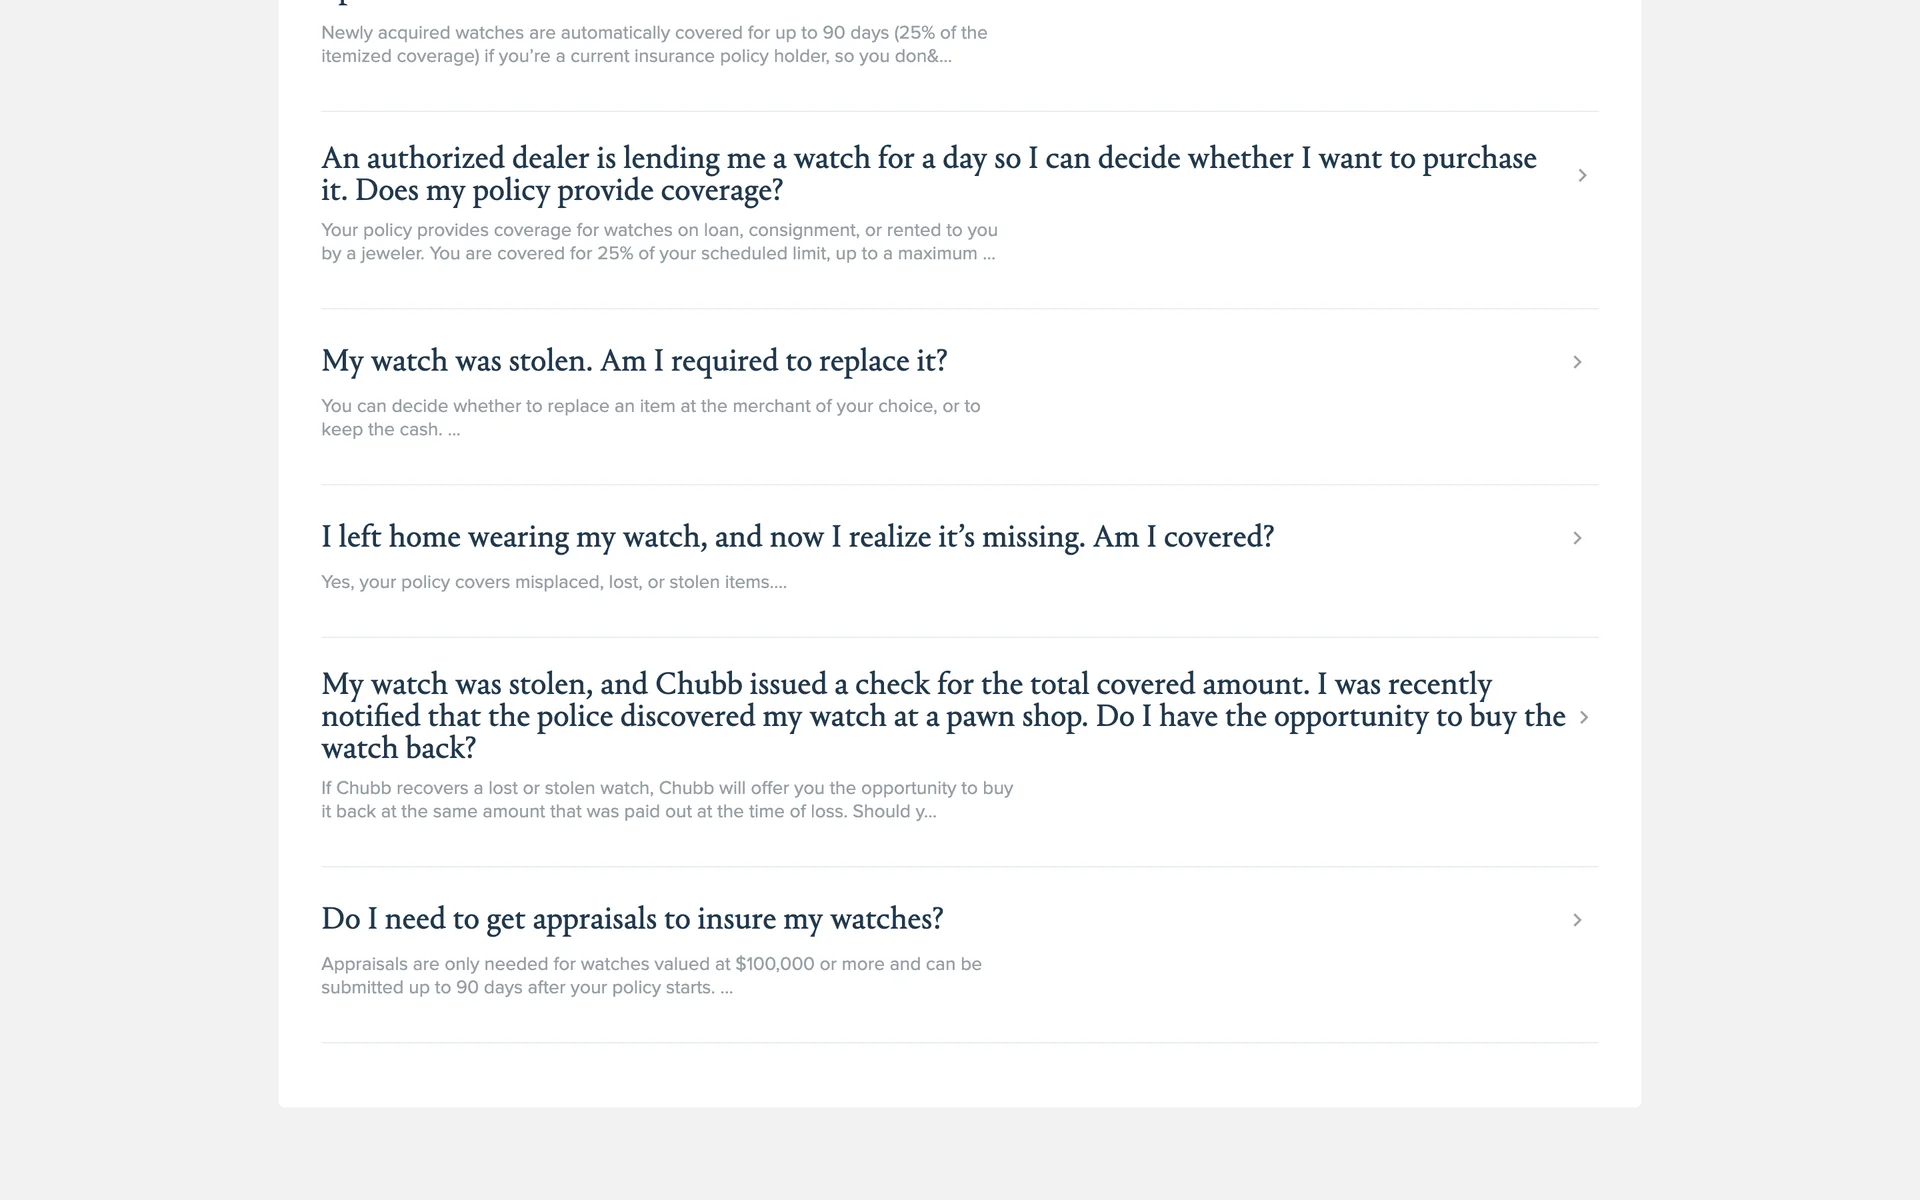This screenshot has width=1920, height=1200.
Task: Expand chevron for 'Am I required to replace it?'
Action: coord(1577,362)
